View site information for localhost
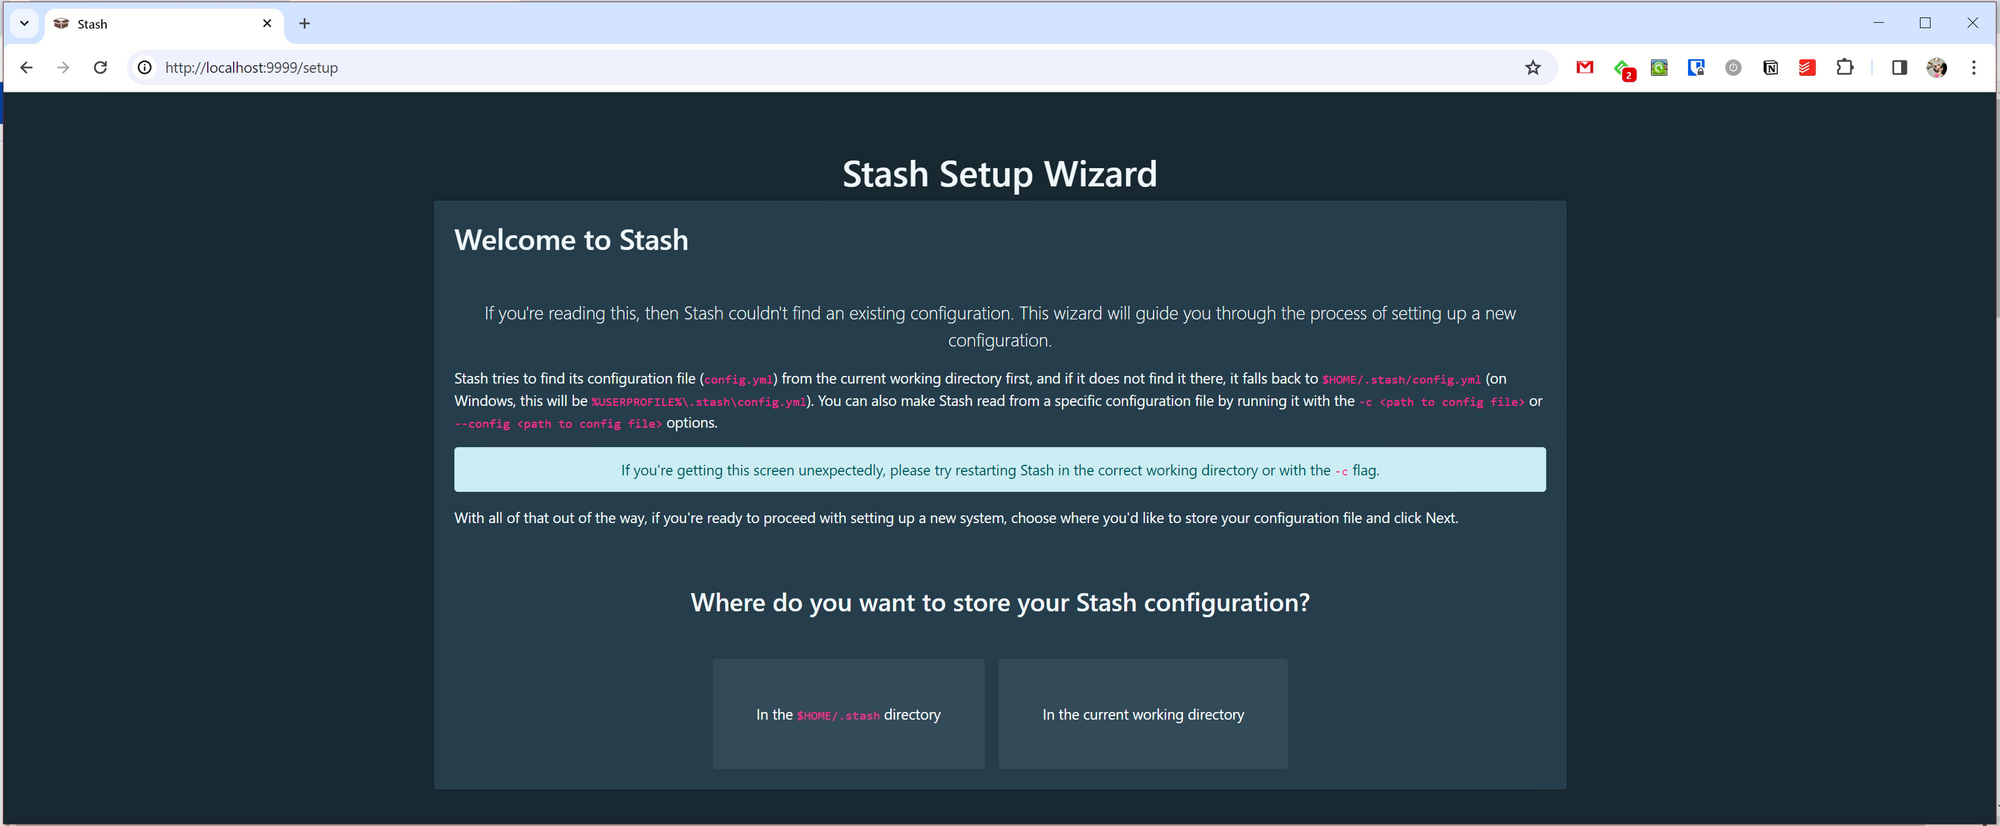This screenshot has width=2000, height=826. tap(145, 68)
